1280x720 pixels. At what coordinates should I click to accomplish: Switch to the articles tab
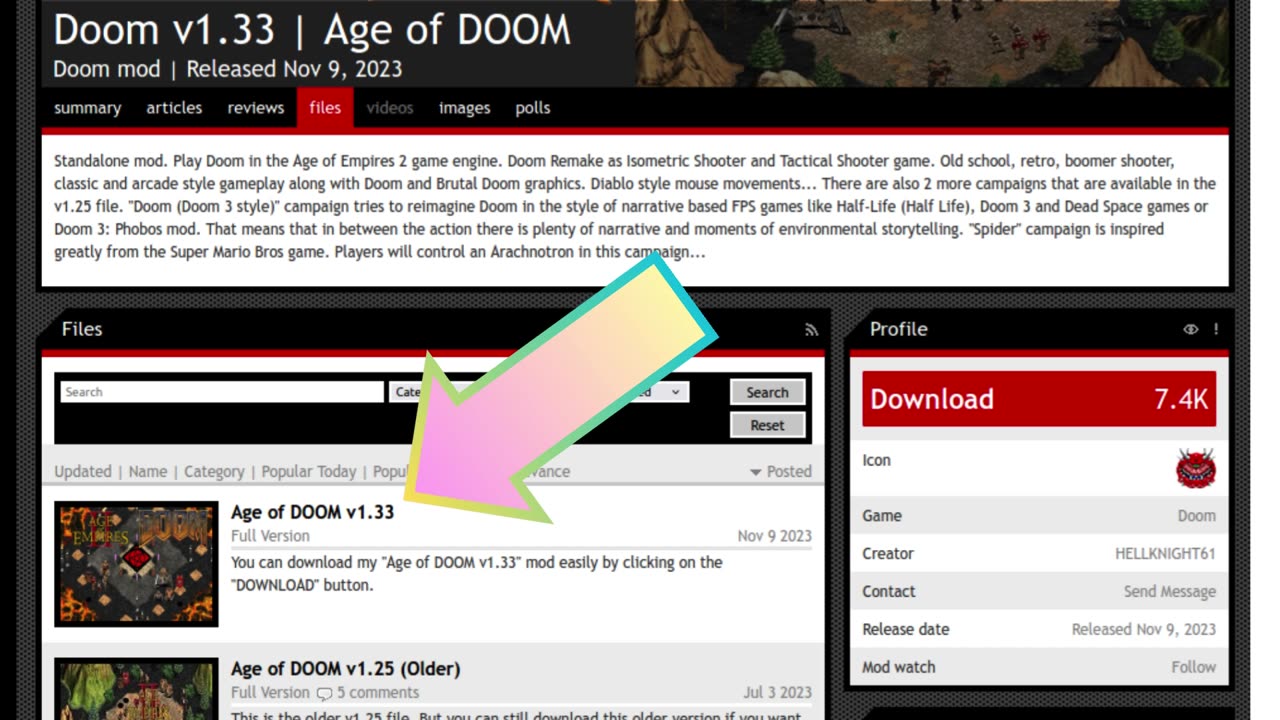pos(174,108)
